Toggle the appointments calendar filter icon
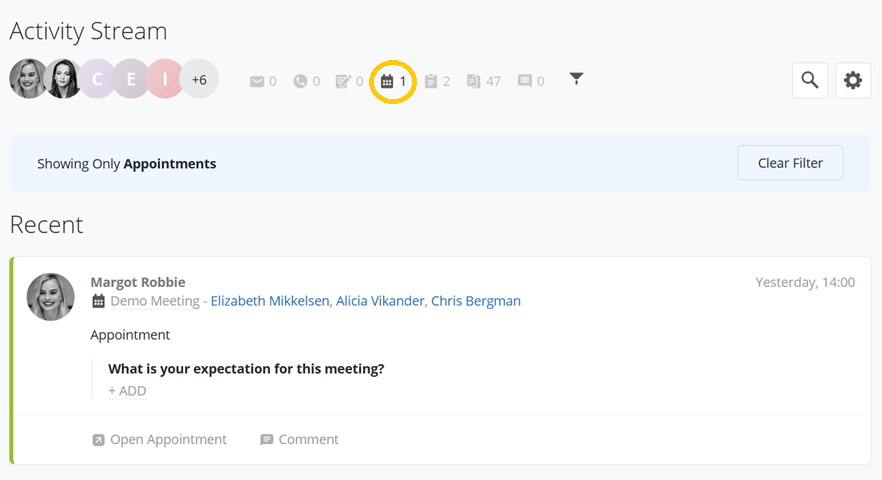Screen dimensions: 882x480 [387, 82]
